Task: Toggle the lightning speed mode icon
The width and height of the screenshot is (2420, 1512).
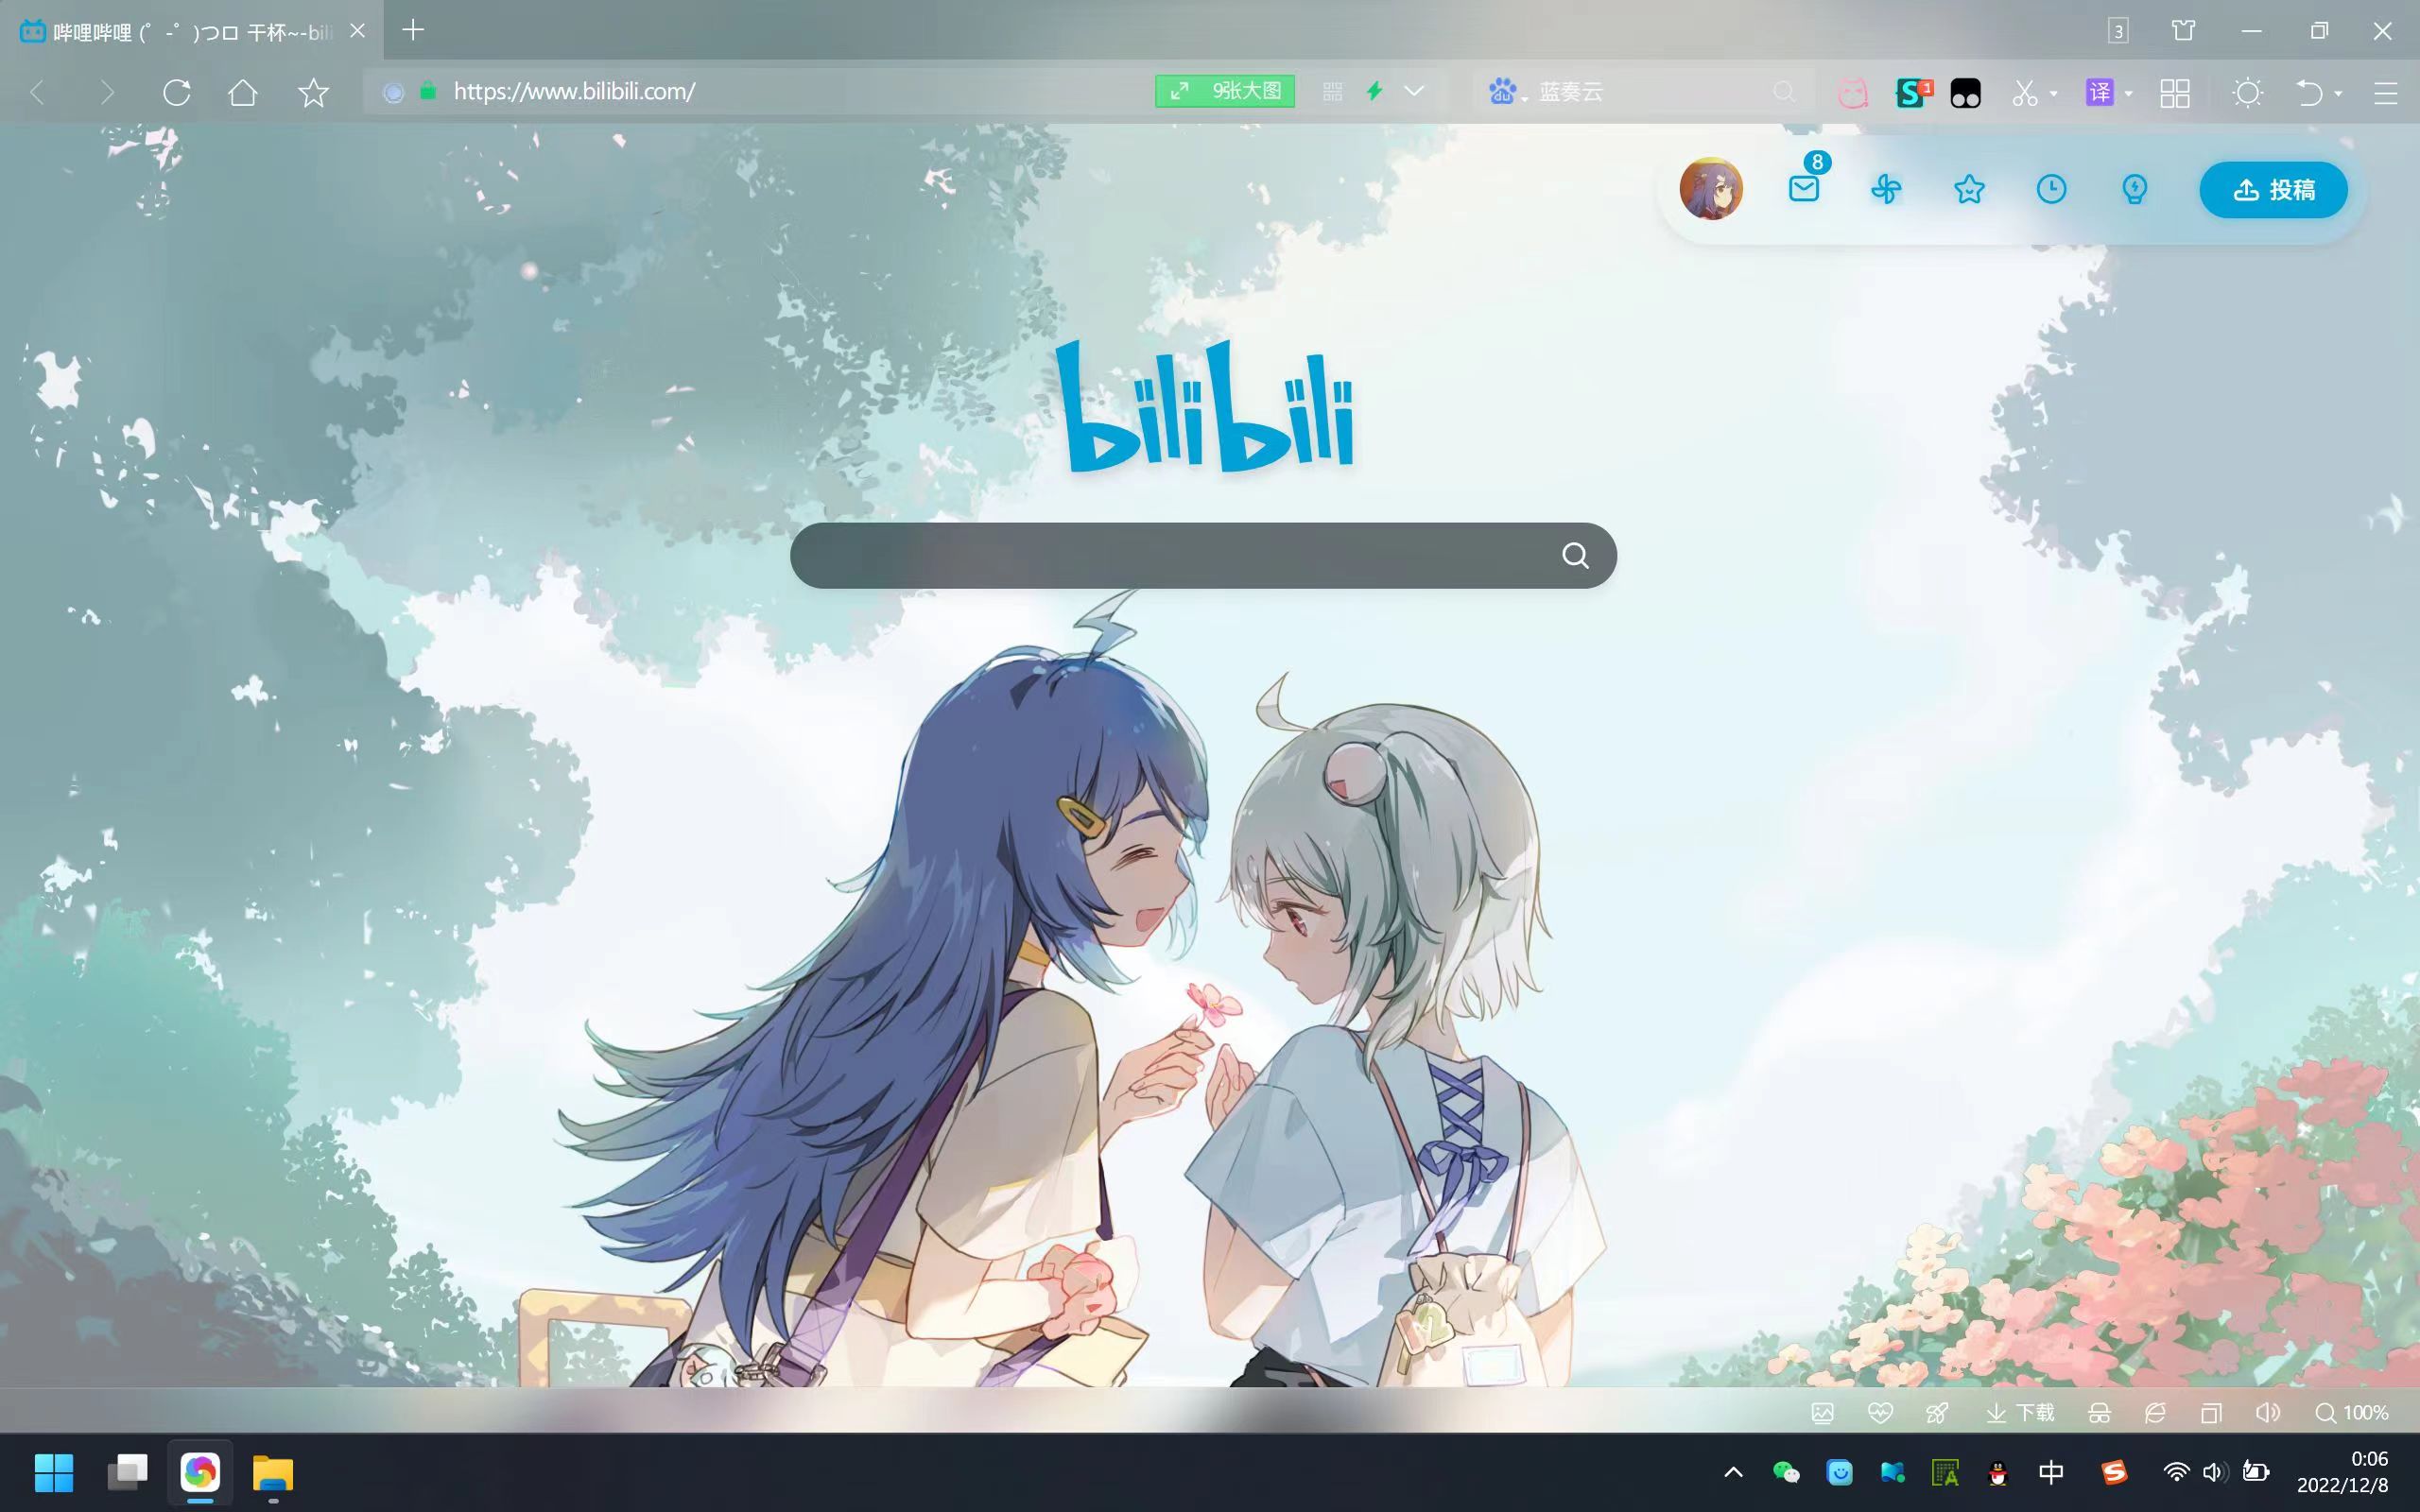Action: click(1375, 91)
